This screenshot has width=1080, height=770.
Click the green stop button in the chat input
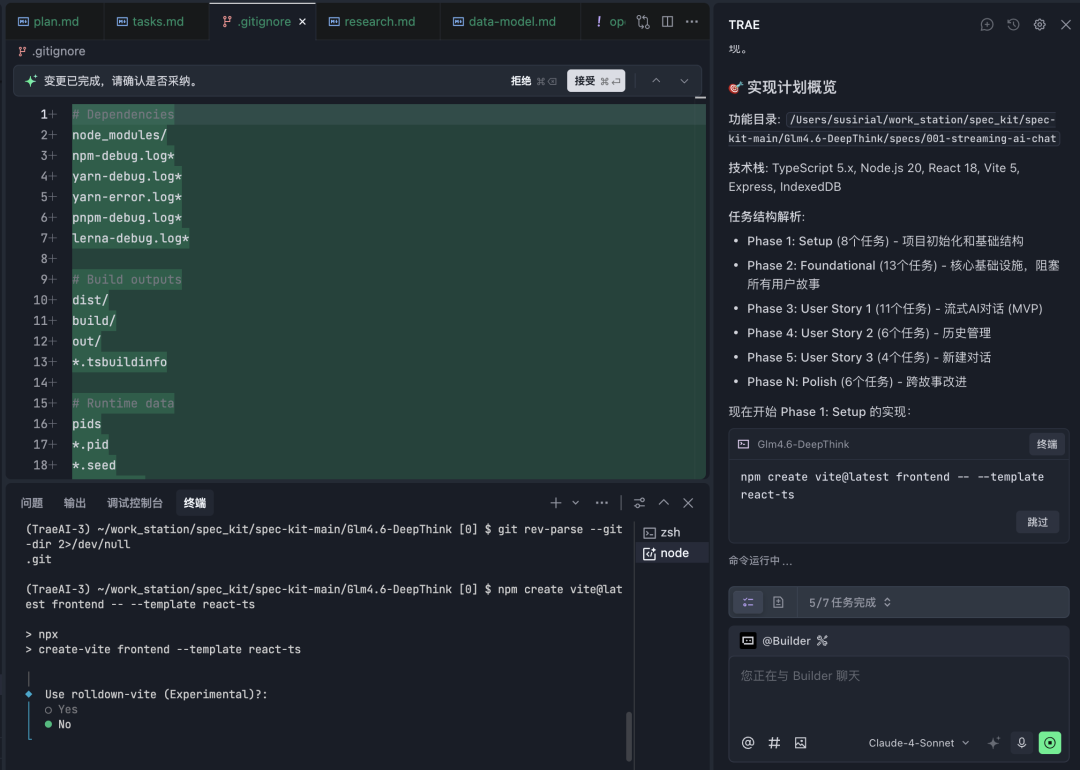coord(1050,742)
